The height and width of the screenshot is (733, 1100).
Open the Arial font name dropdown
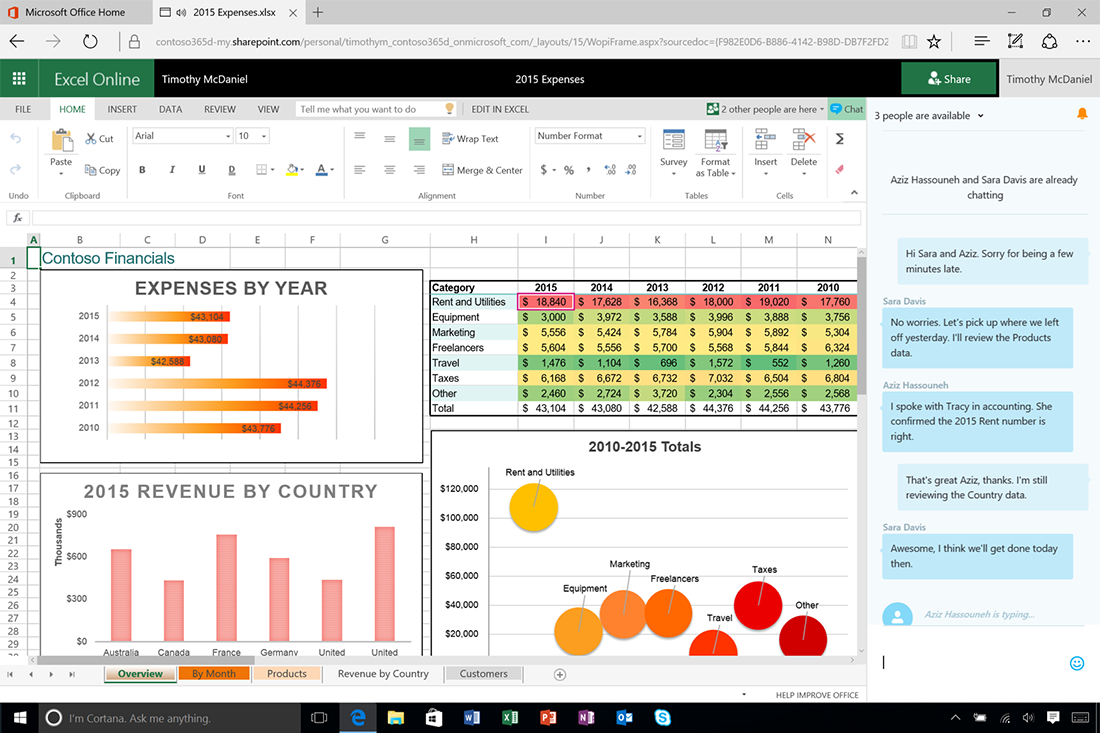(182, 136)
